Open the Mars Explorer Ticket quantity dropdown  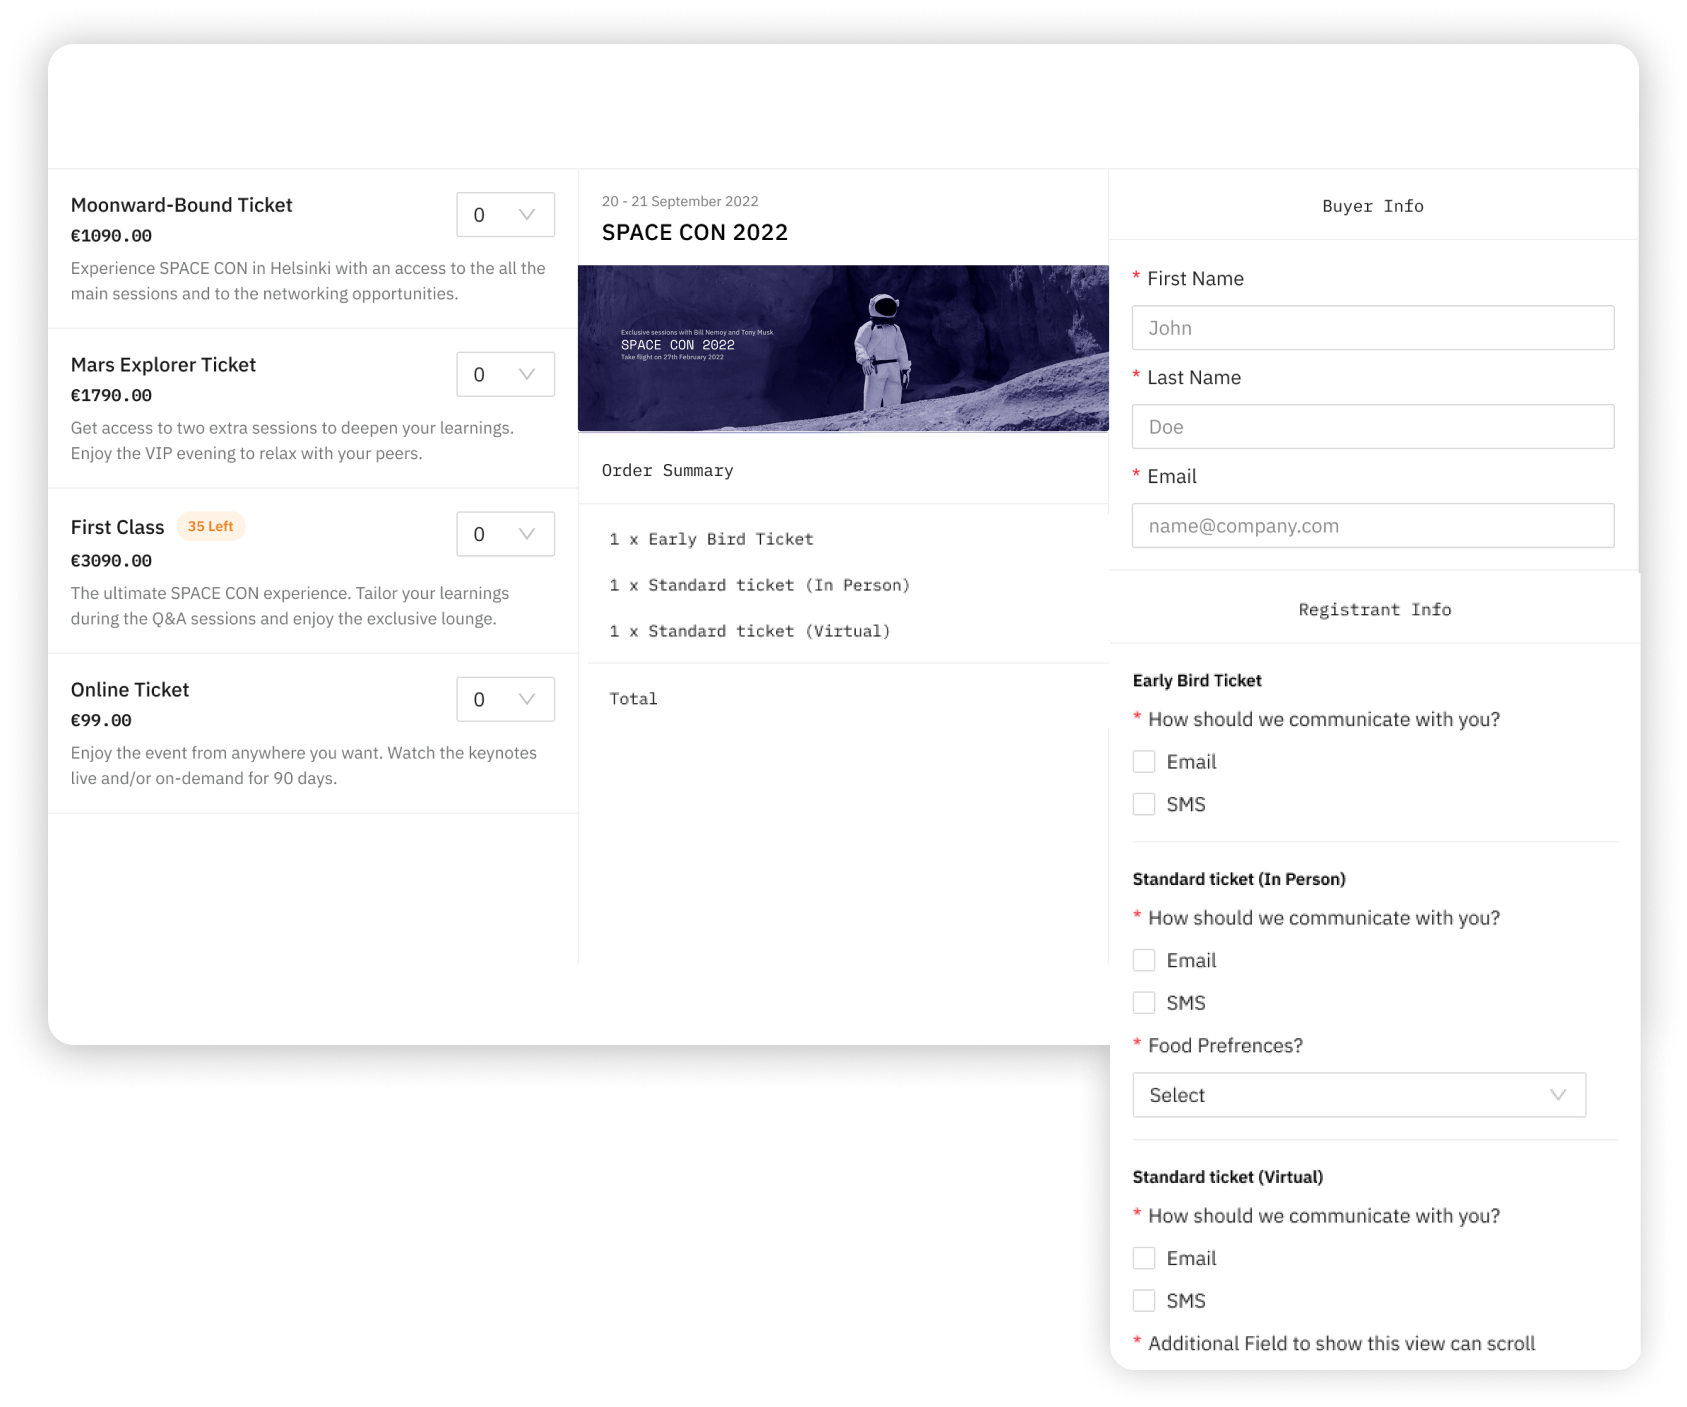505,374
